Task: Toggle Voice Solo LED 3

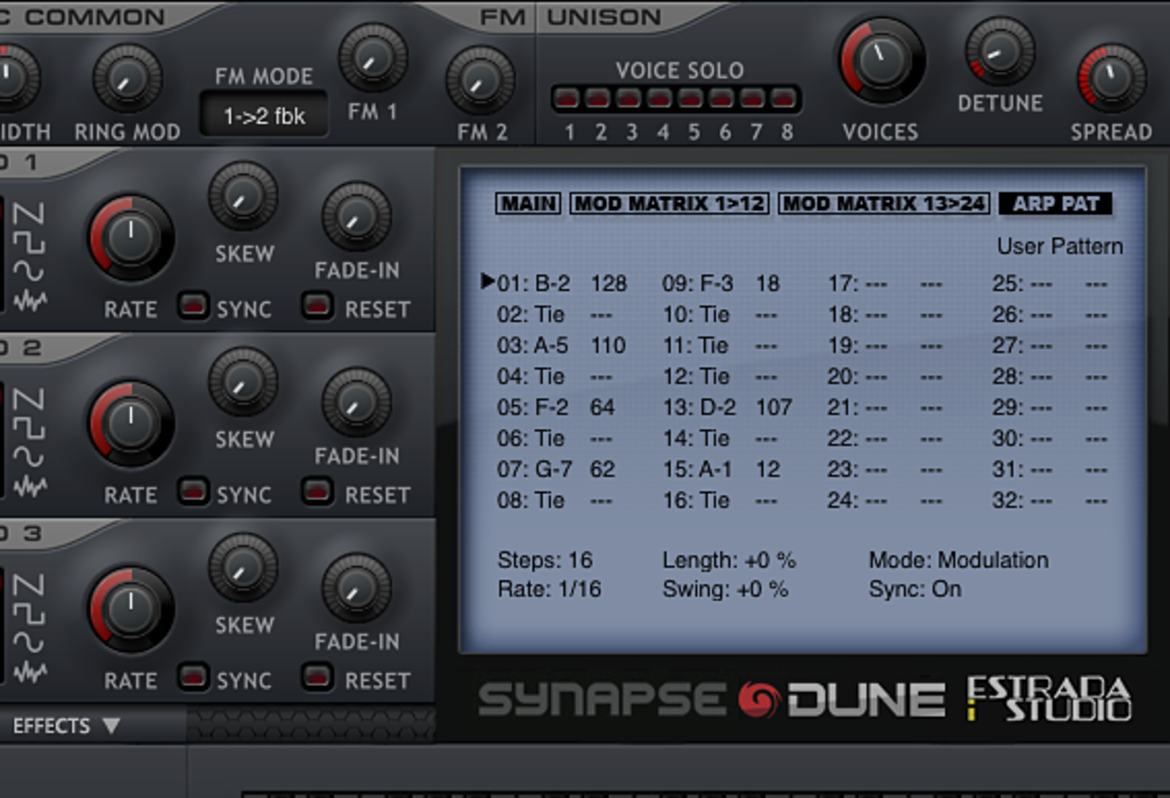Action: (629, 98)
